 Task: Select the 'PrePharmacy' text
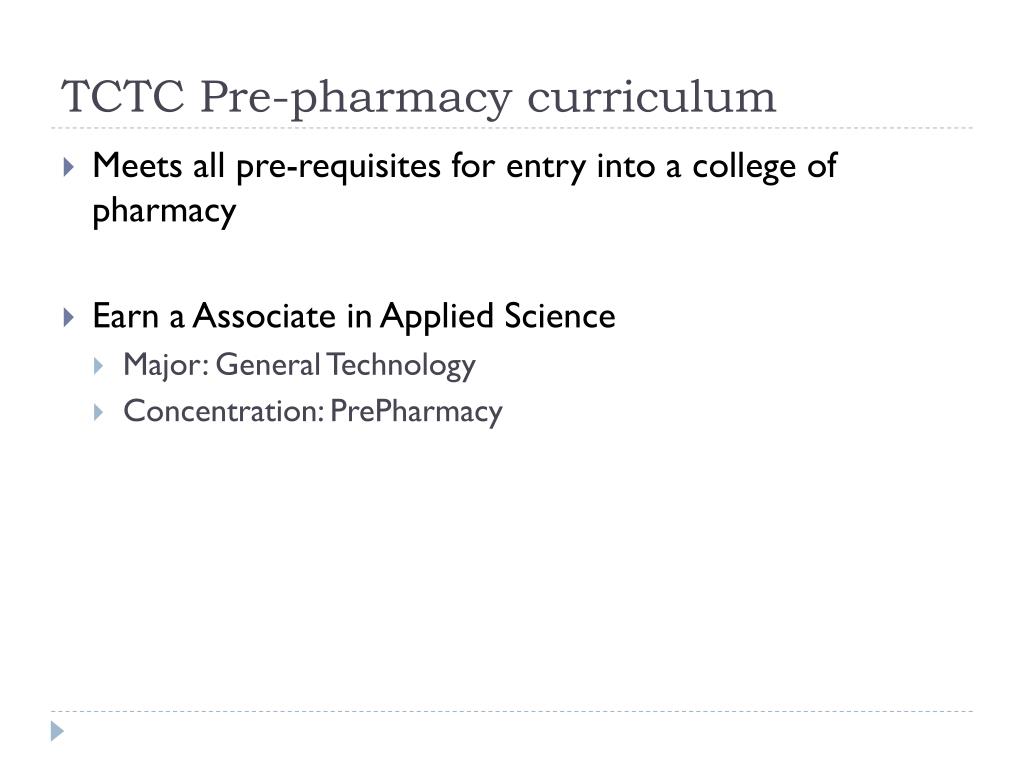(417, 412)
